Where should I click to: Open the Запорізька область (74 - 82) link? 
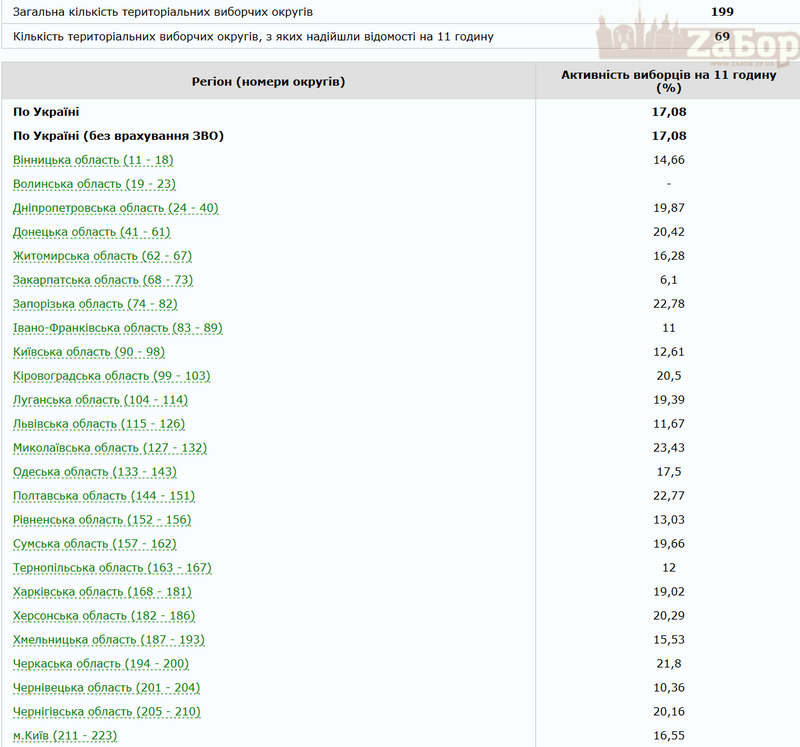pos(95,304)
